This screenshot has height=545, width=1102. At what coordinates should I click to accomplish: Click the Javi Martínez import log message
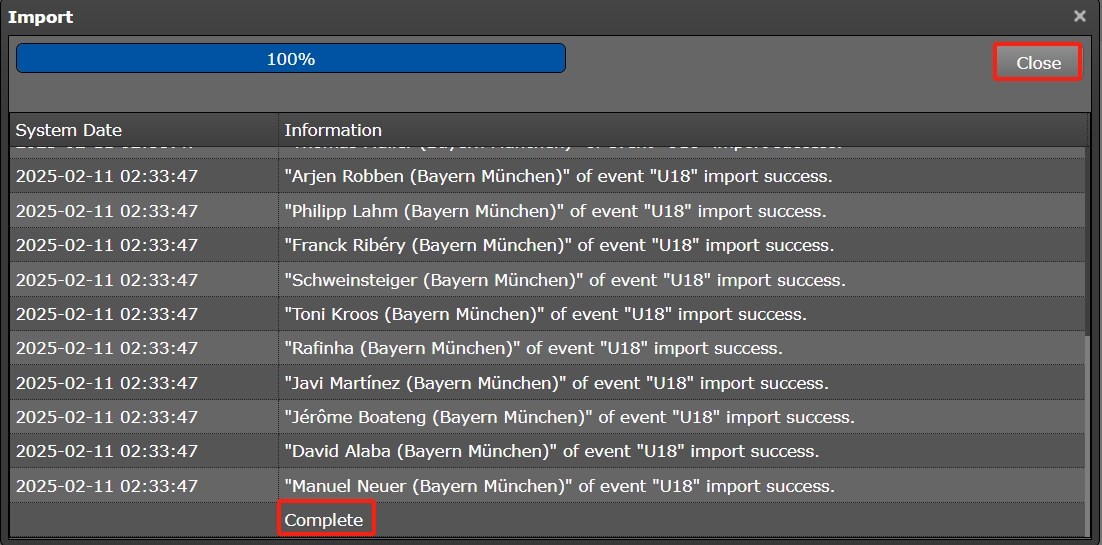point(556,383)
